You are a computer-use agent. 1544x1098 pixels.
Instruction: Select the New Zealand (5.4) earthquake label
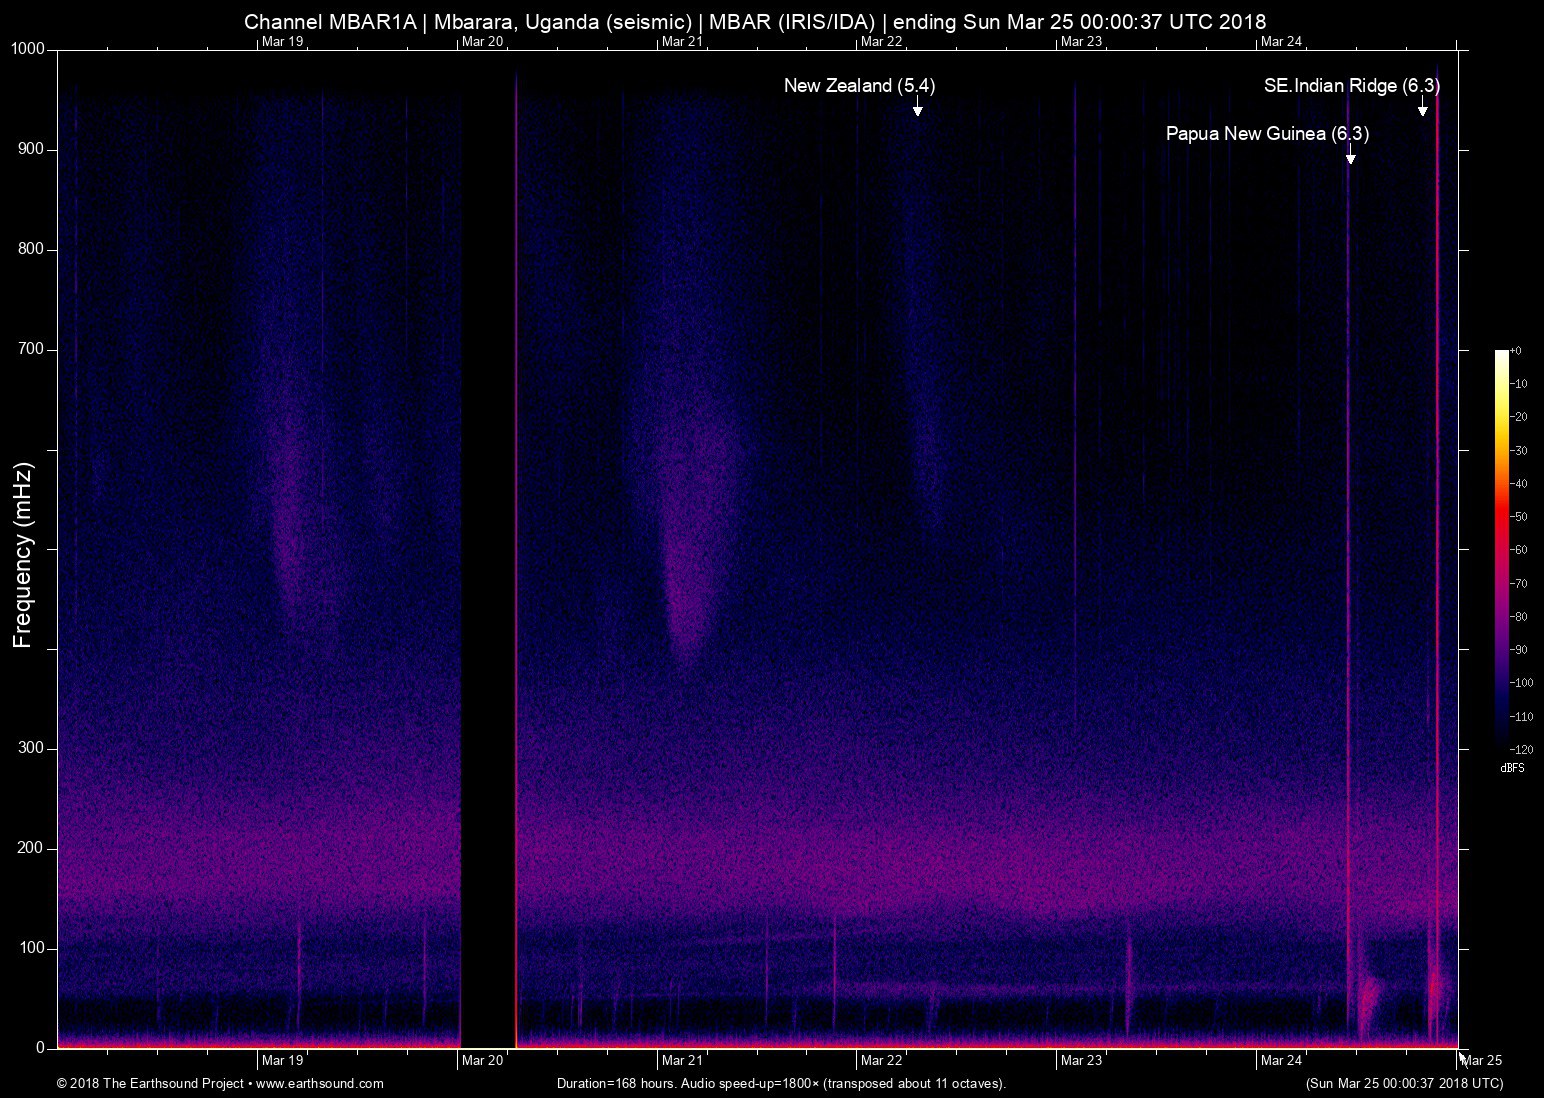[x=859, y=86]
